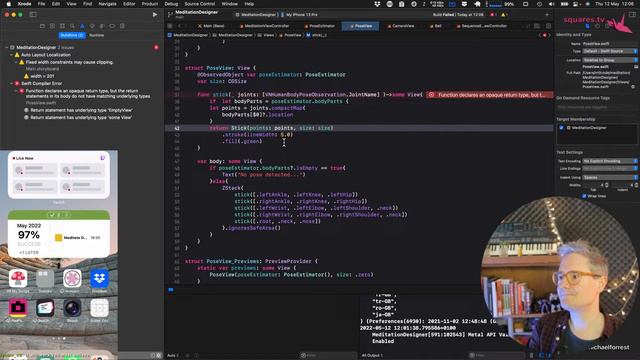Click the volume icon in menu bar
The width and height of the screenshot is (640, 360).
(551, 4)
